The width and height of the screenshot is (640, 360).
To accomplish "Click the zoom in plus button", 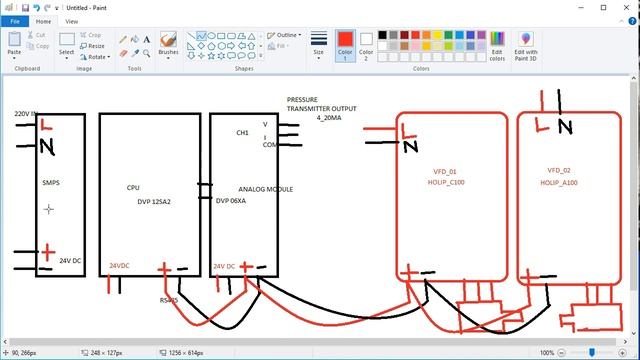I will [622, 353].
